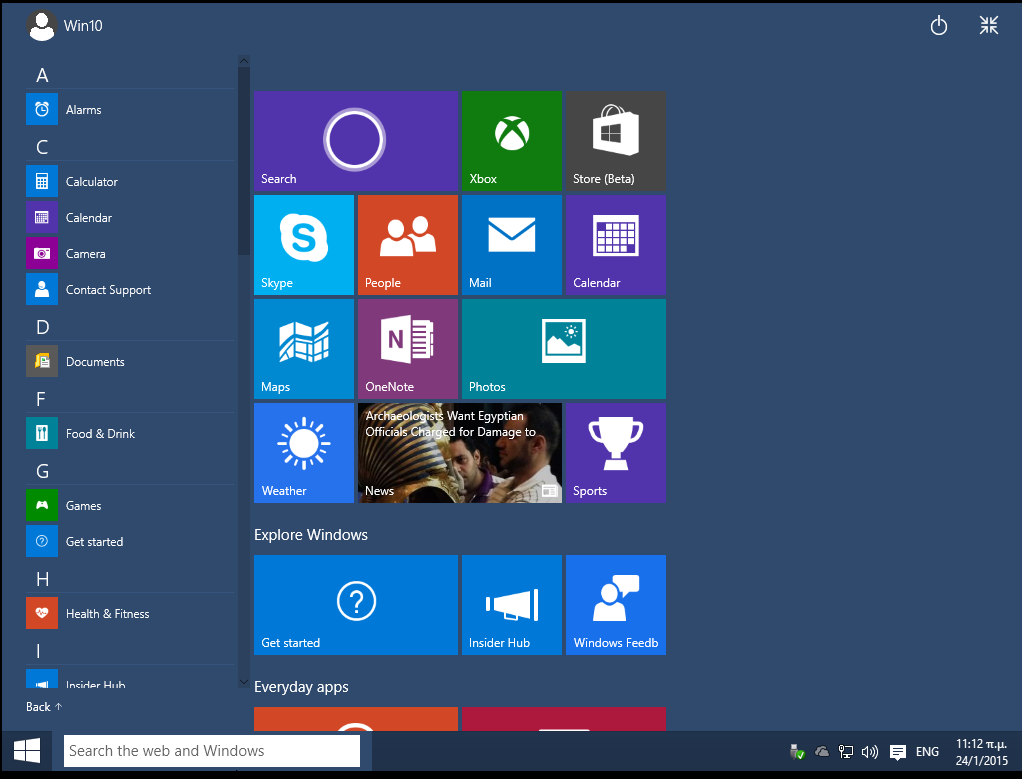Restore Start menu from full screen
The height and width of the screenshot is (779, 1022).
pyautogui.click(x=989, y=25)
